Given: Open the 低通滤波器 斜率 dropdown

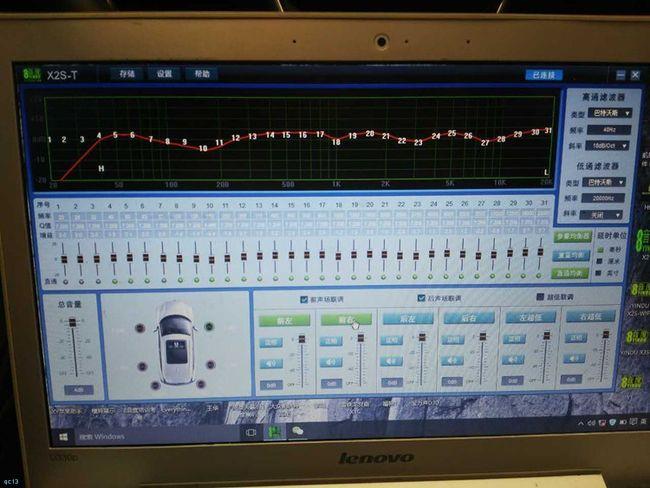Looking at the screenshot, I should pos(601,215).
